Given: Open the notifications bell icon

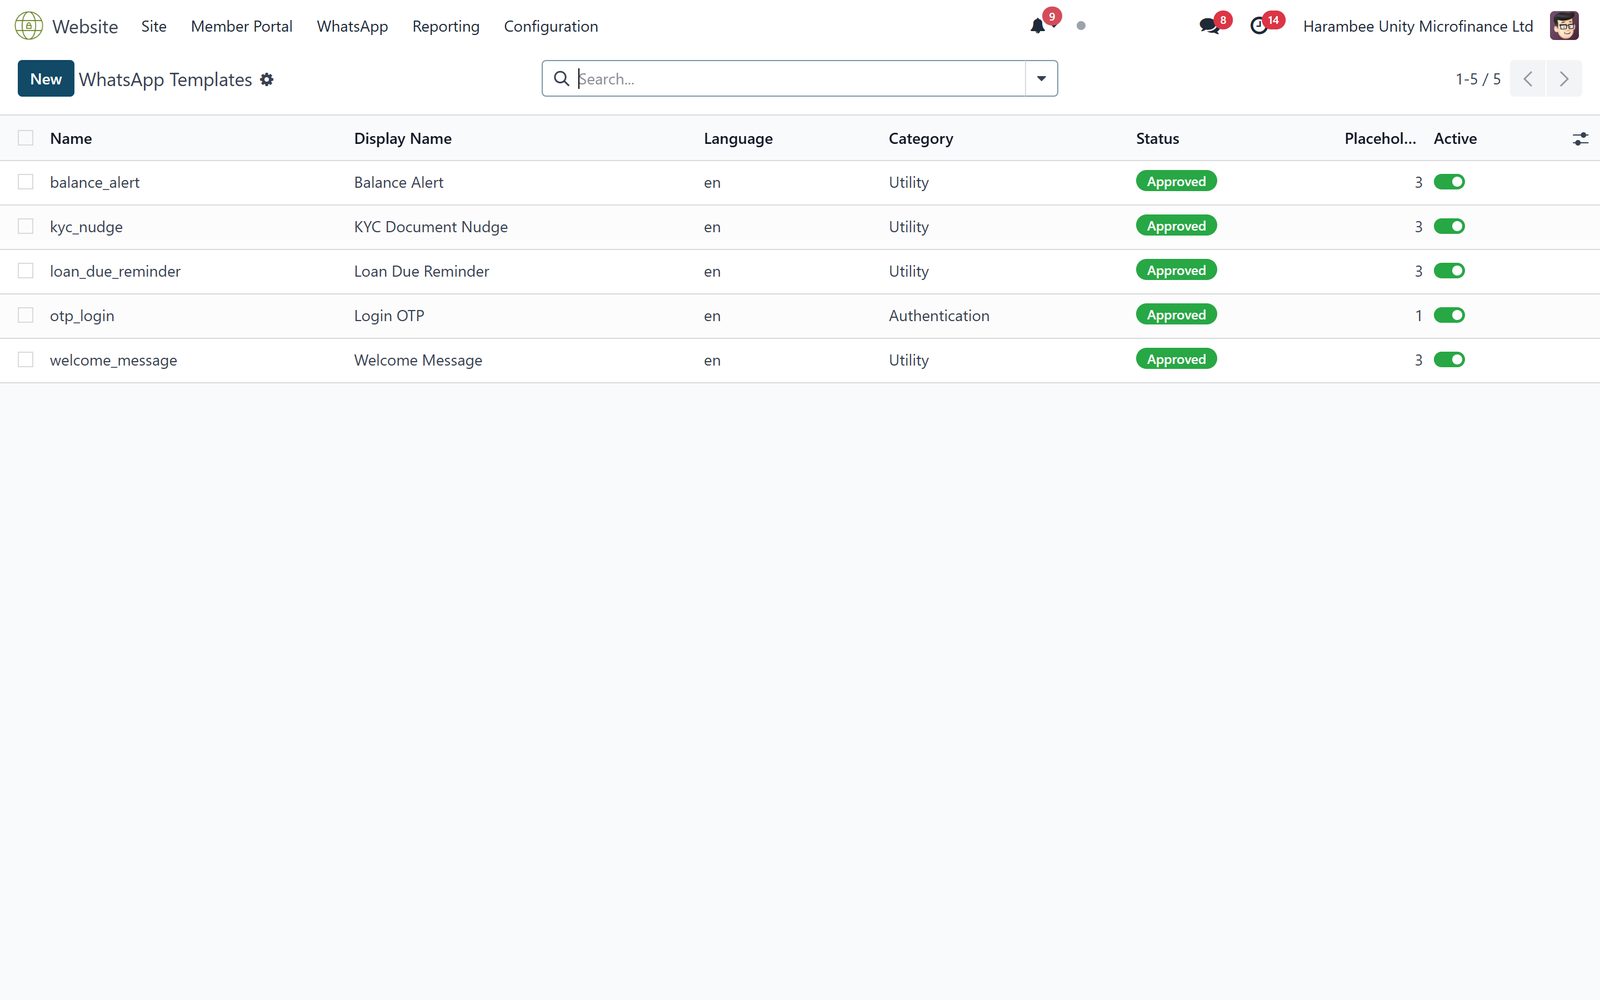Looking at the screenshot, I should 1038,26.
